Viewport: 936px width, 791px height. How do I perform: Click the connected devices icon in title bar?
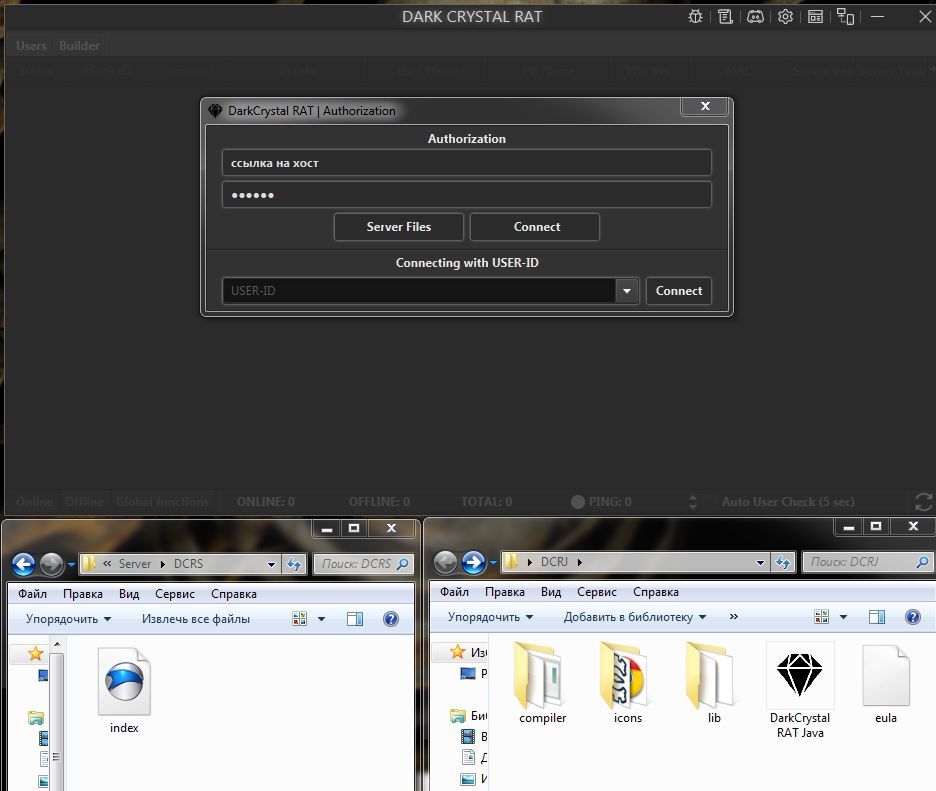[x=845, y=17]
